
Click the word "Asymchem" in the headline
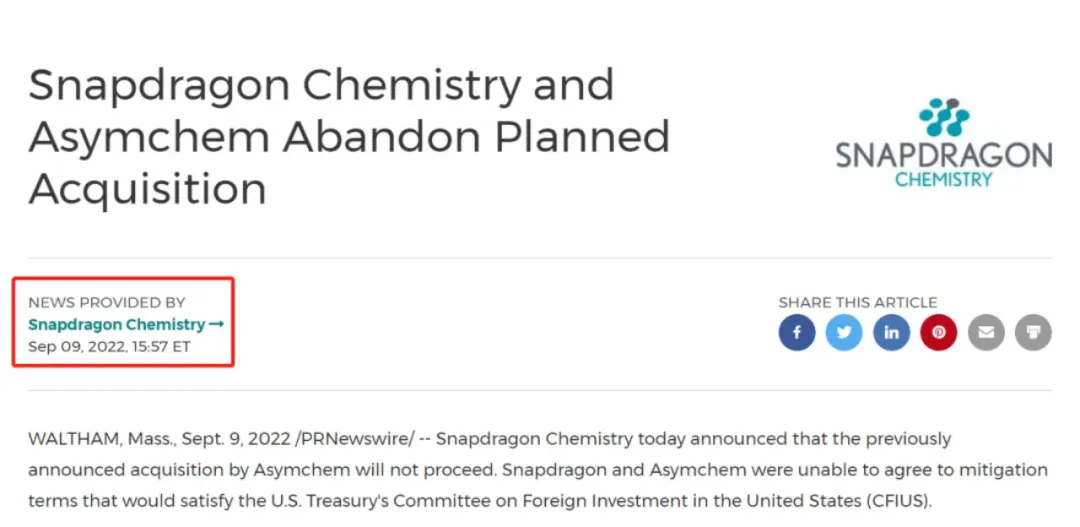[x=149, y=137]
